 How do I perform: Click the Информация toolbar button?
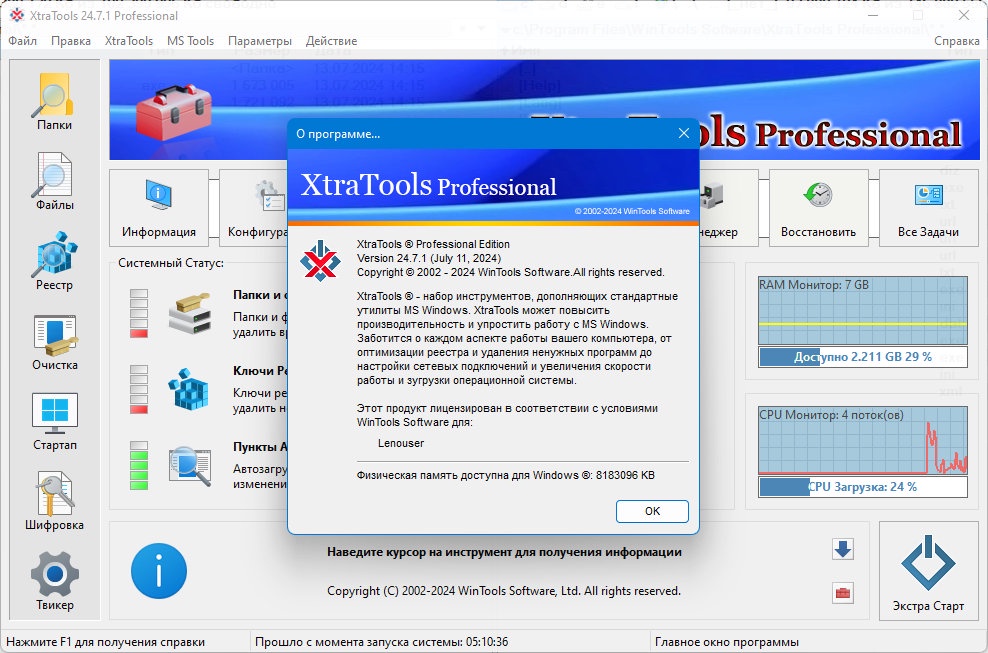(x=159, y=207)
